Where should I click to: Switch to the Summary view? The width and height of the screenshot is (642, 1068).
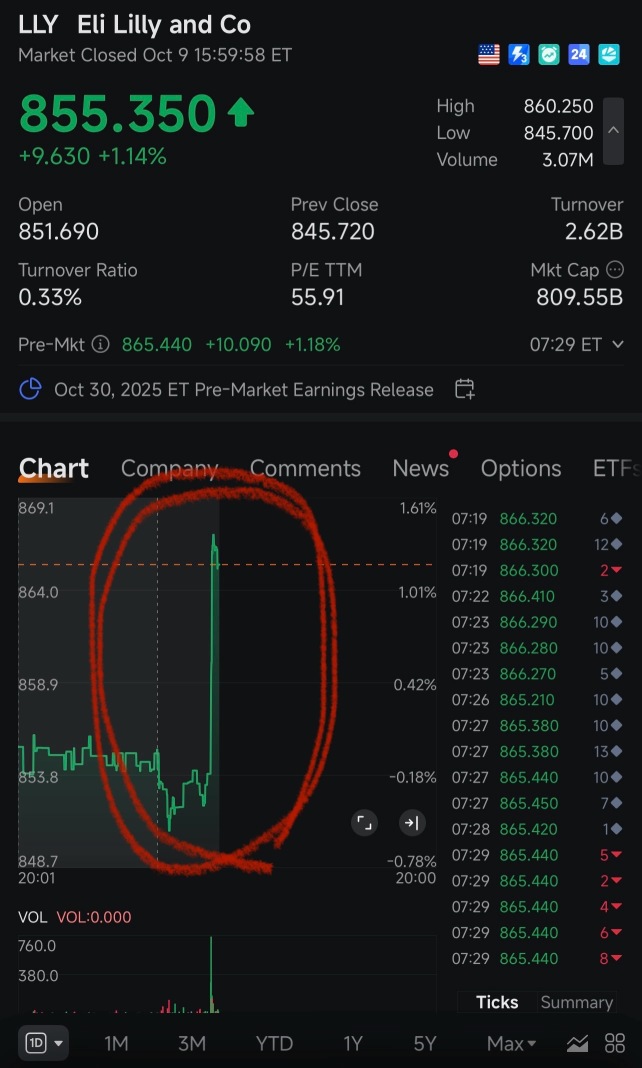tap(576, 1002)
